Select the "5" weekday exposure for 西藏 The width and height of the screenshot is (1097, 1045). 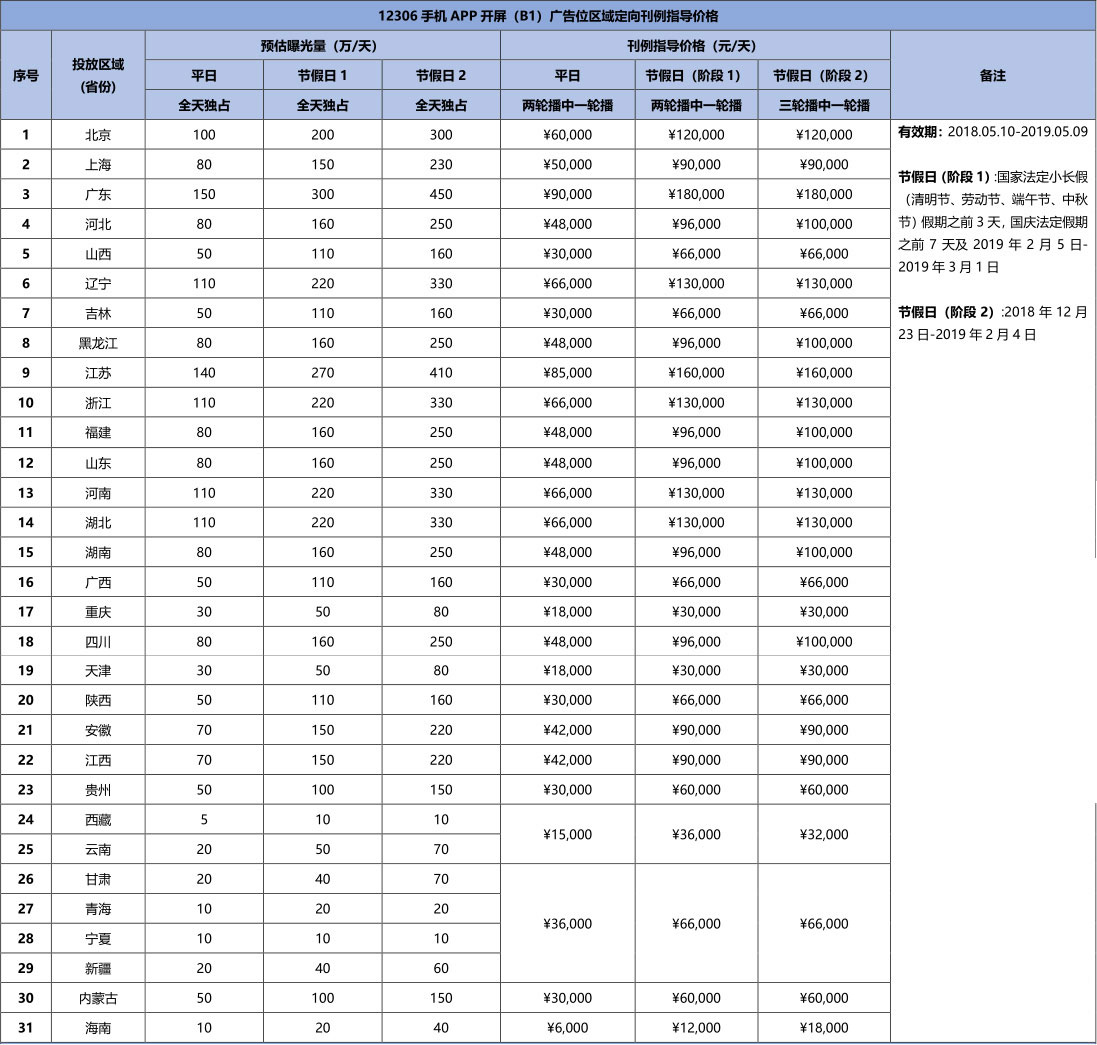204,819
